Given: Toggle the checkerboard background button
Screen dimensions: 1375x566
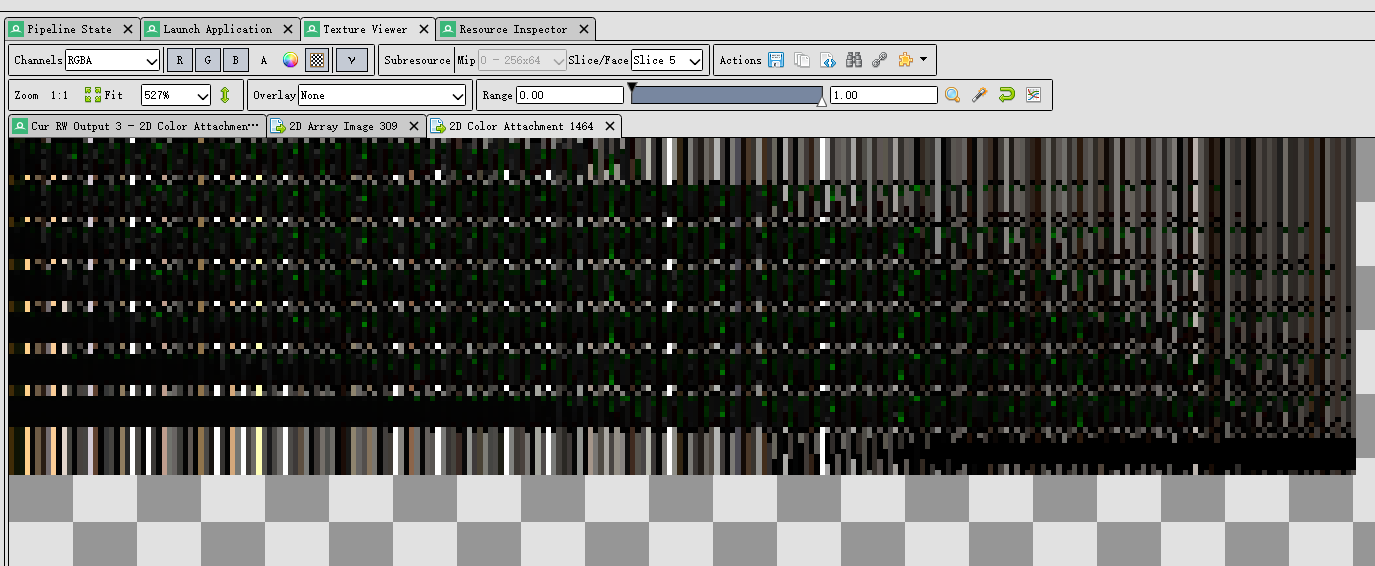Looking at the screenshot, I should tap(317, 60).
